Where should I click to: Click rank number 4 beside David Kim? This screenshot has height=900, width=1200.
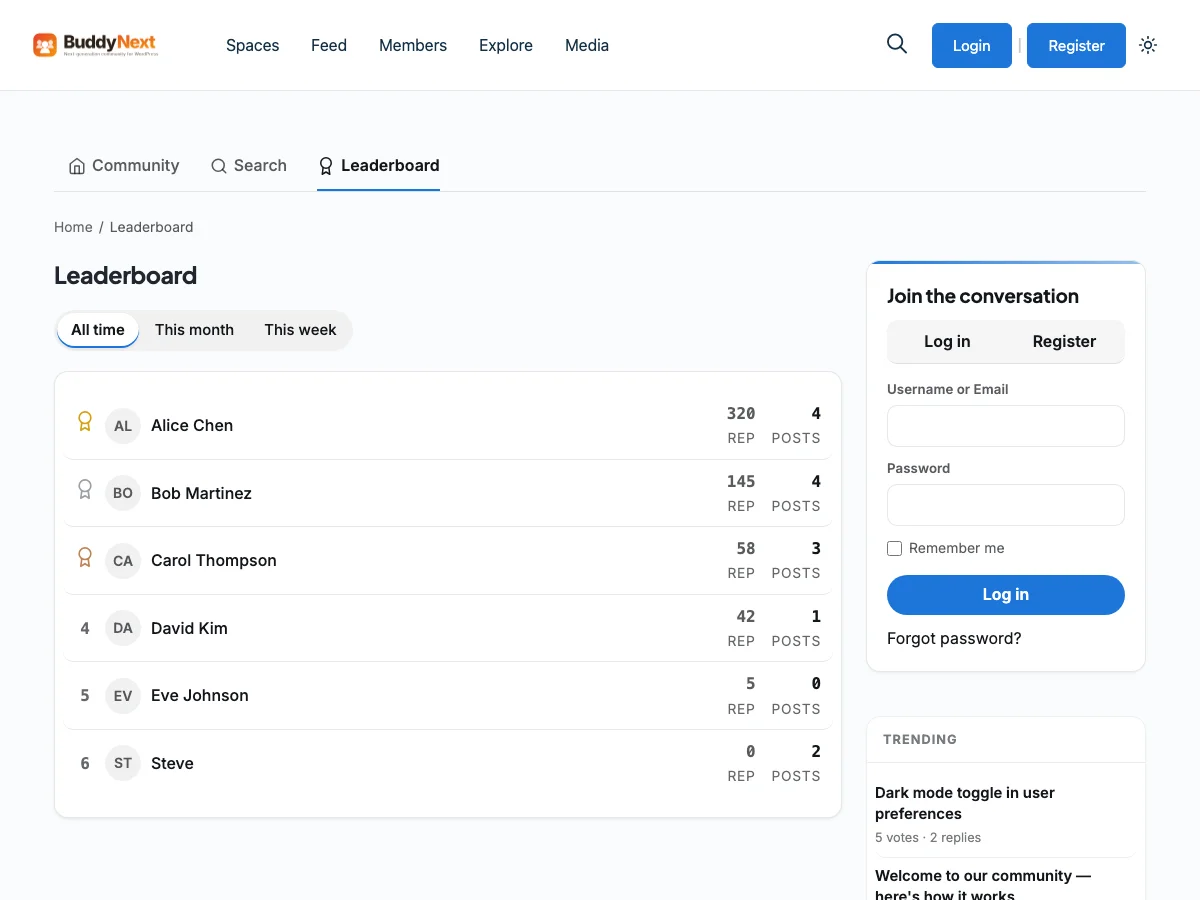(85, 628)
